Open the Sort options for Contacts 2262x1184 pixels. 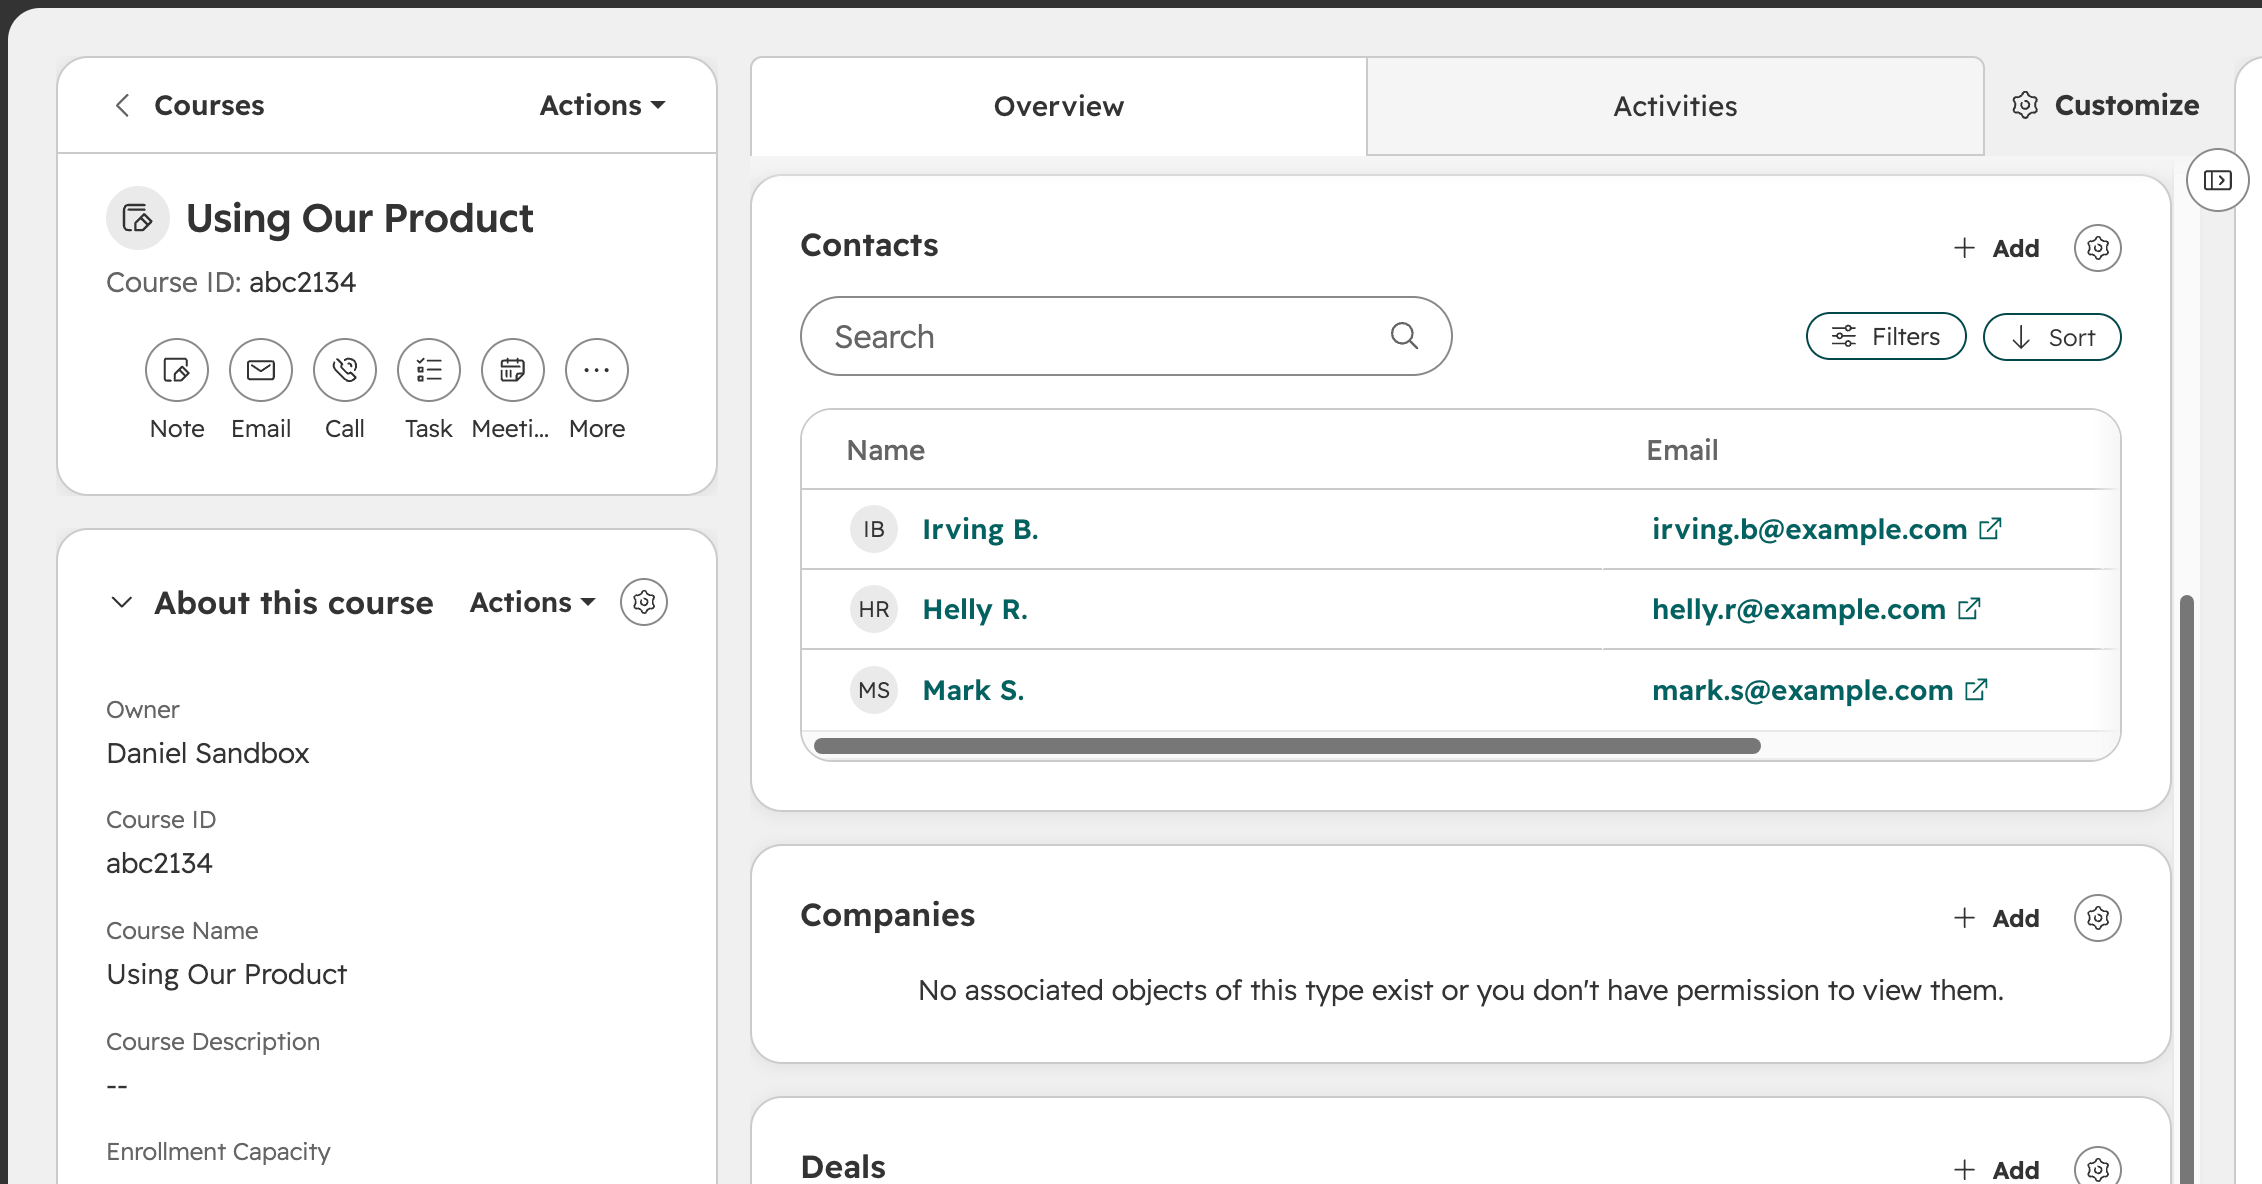pos(2052,337)
